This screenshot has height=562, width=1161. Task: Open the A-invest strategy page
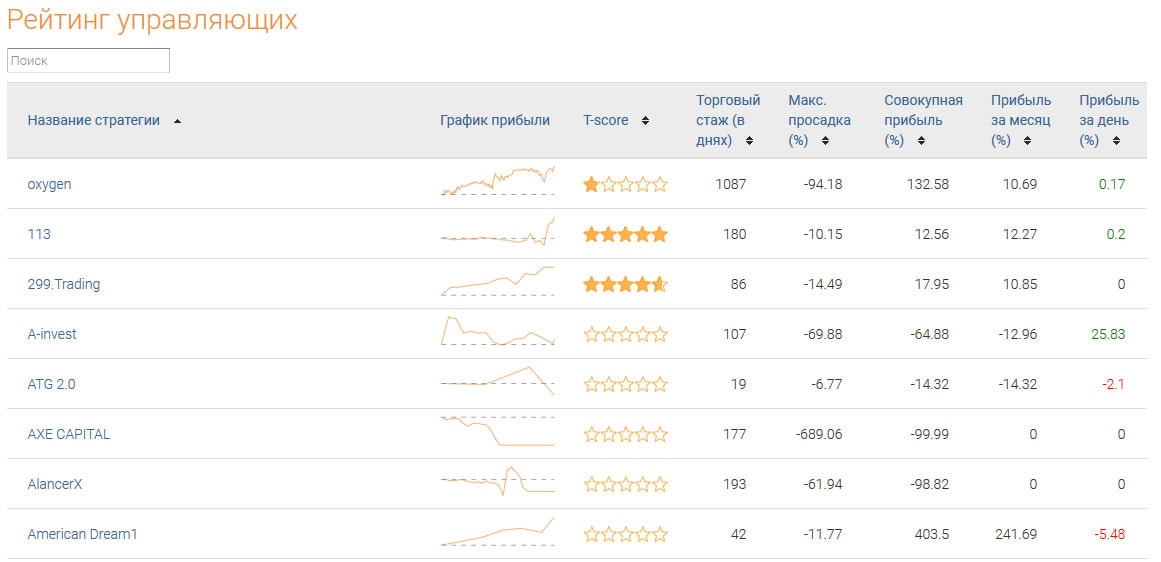52,334
